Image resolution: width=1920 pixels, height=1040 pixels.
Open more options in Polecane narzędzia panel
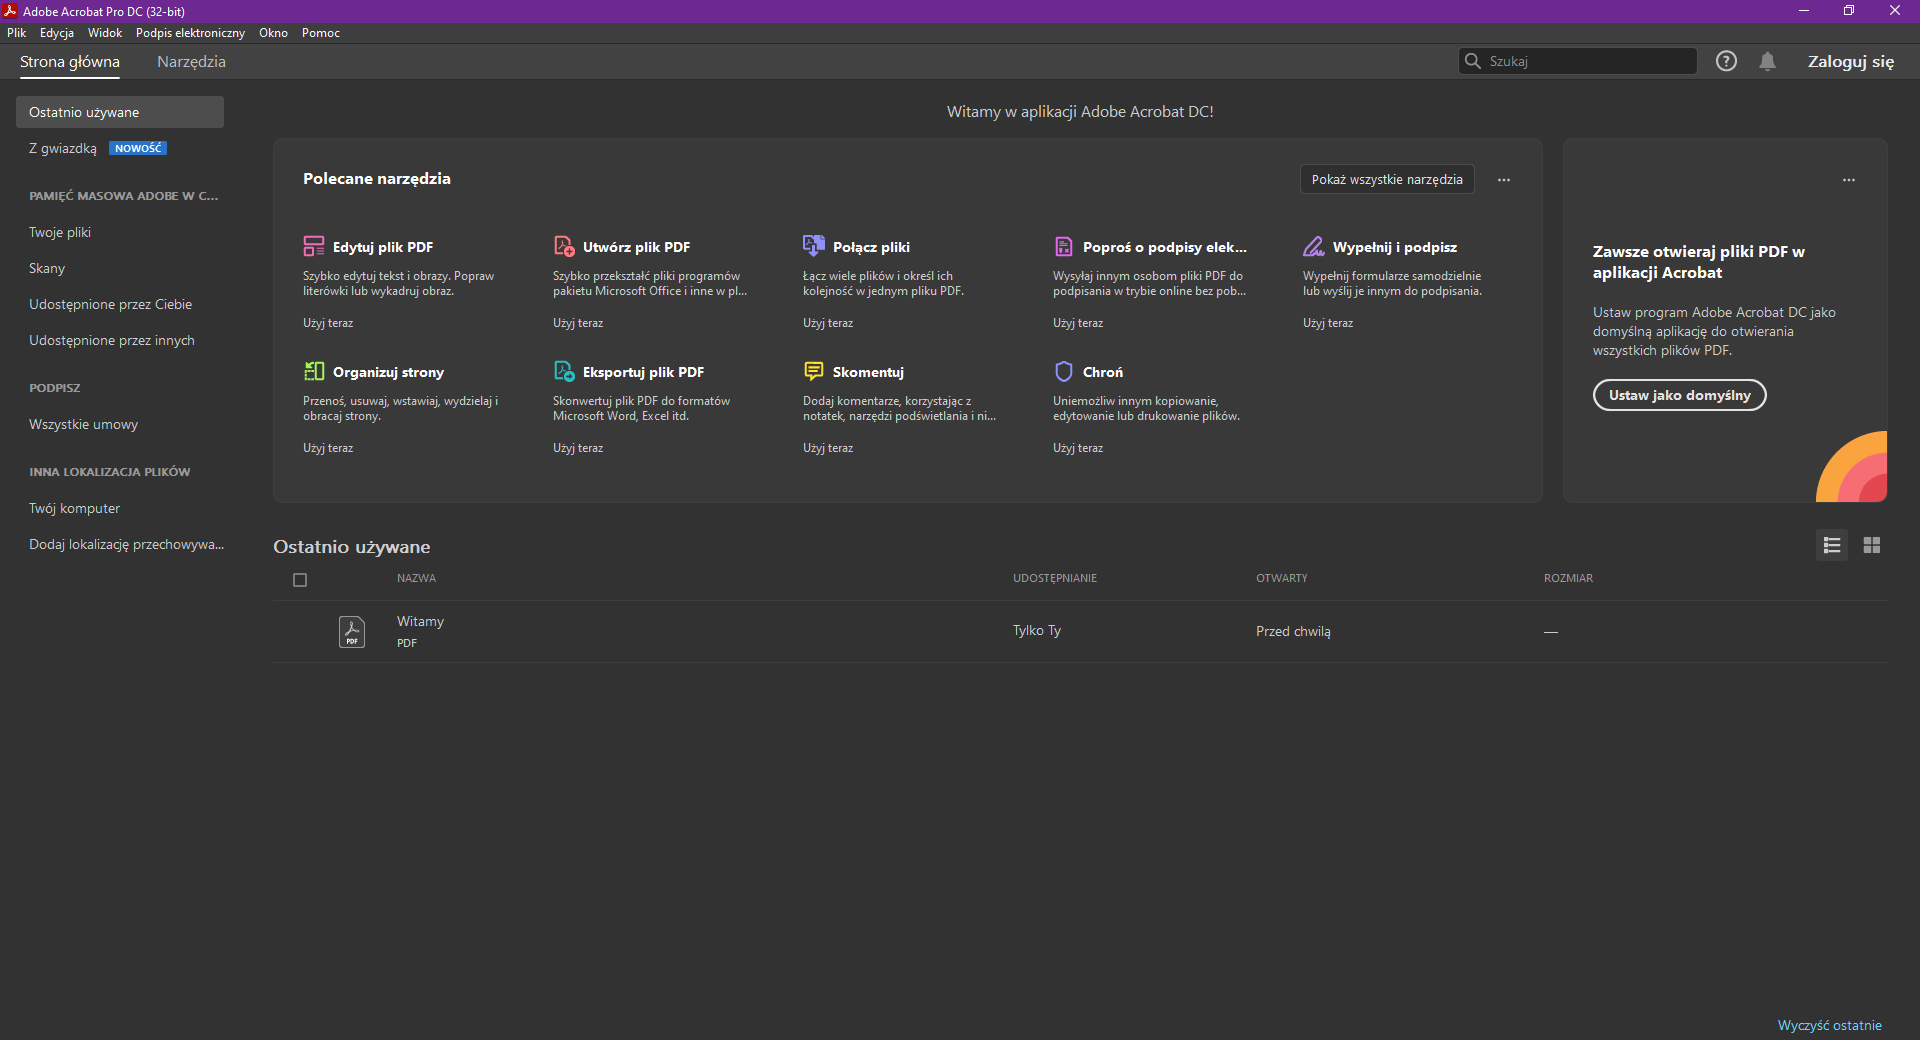click(1504, 180)
